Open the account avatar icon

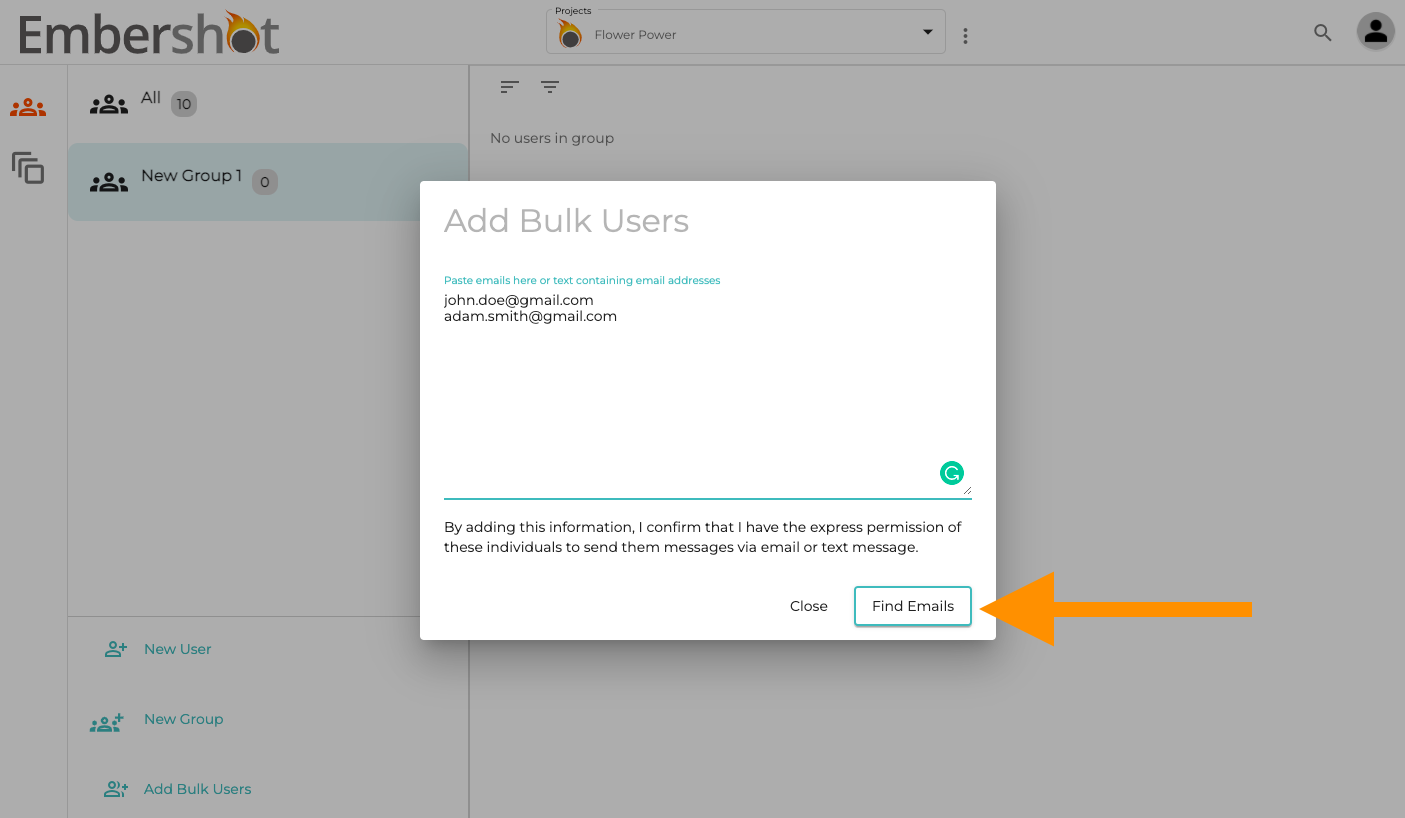pyautogui.click(x=1376, y=32)
